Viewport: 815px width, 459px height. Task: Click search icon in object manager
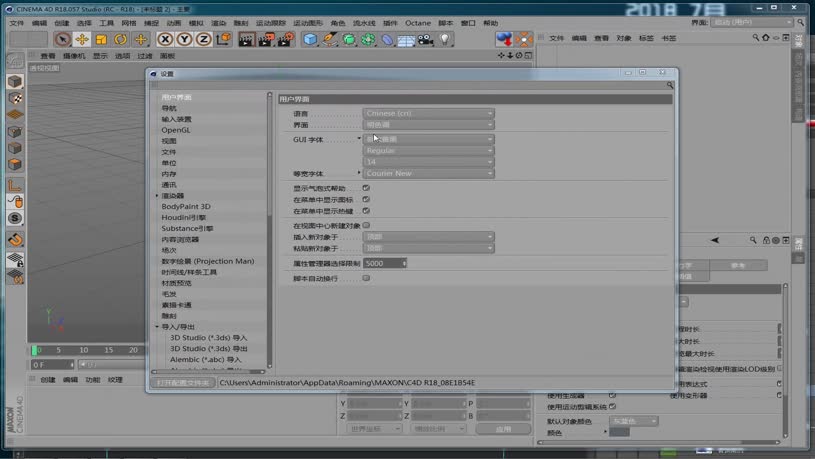[755, 37]
